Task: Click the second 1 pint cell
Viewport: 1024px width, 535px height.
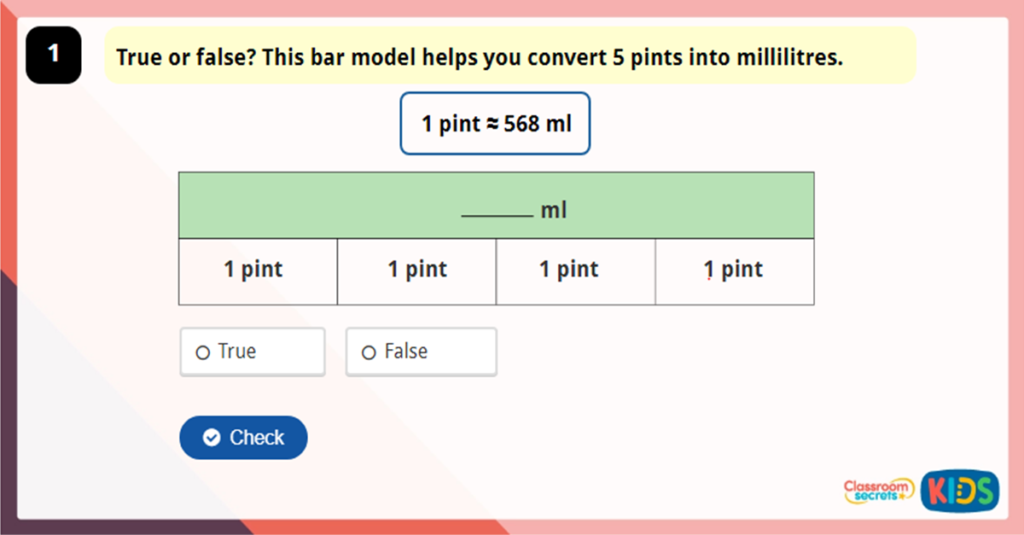Action: (x=417, y=271)
